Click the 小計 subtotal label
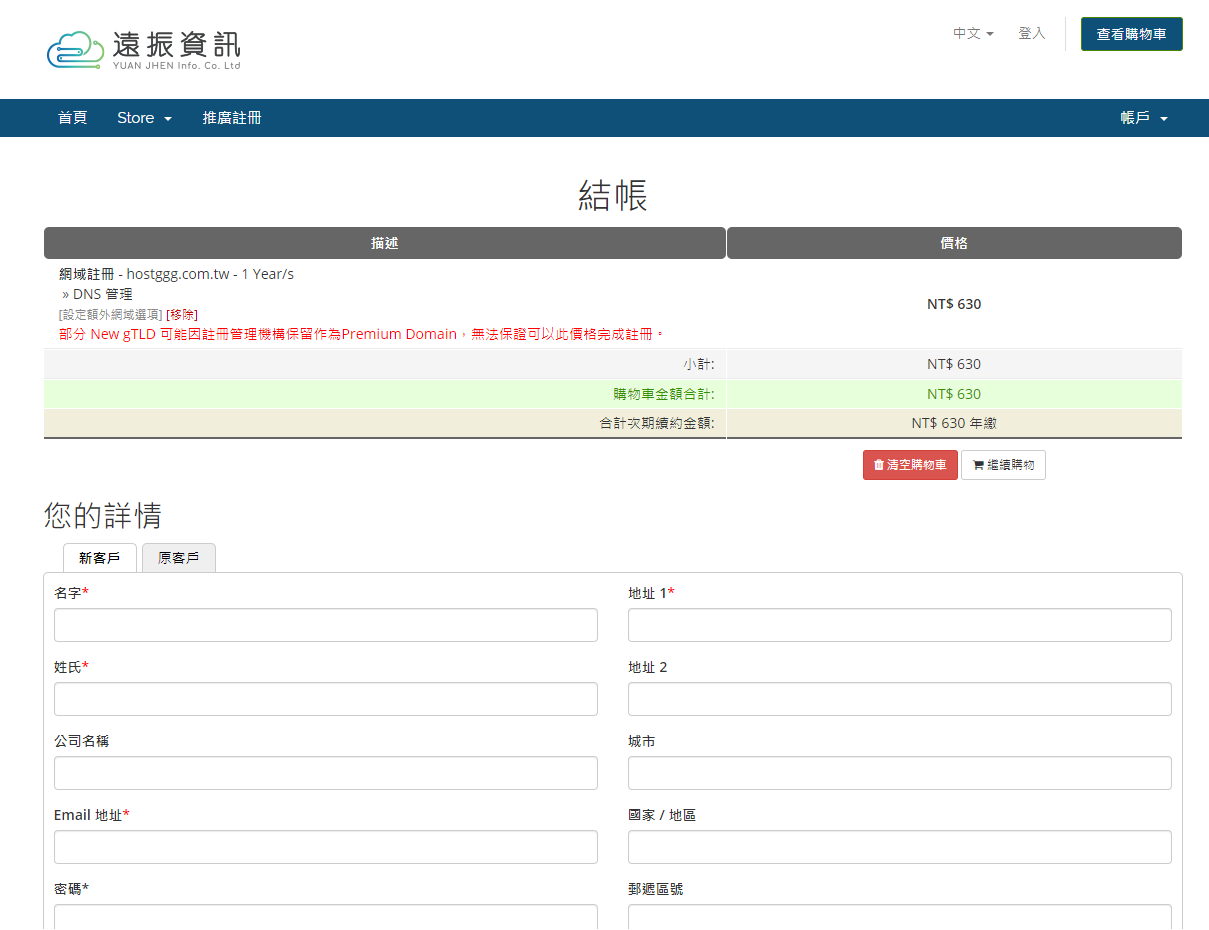 699,364
